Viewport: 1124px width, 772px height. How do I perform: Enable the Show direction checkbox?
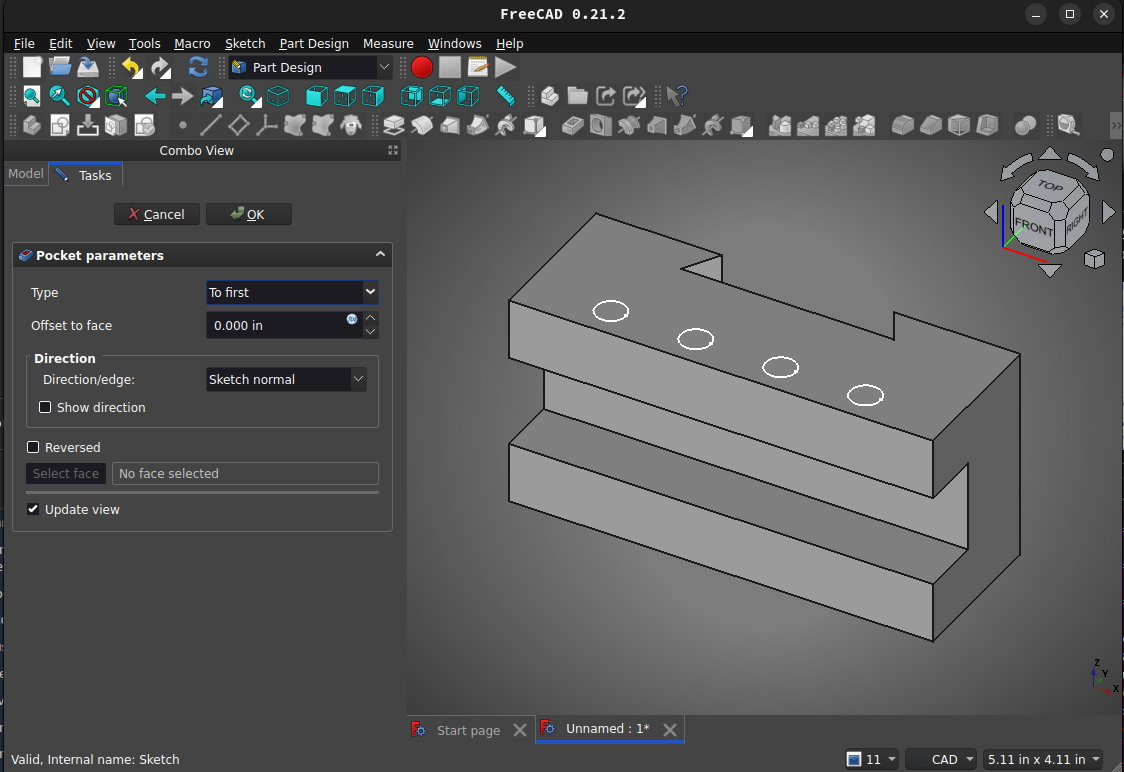click(x=45, y=407)
